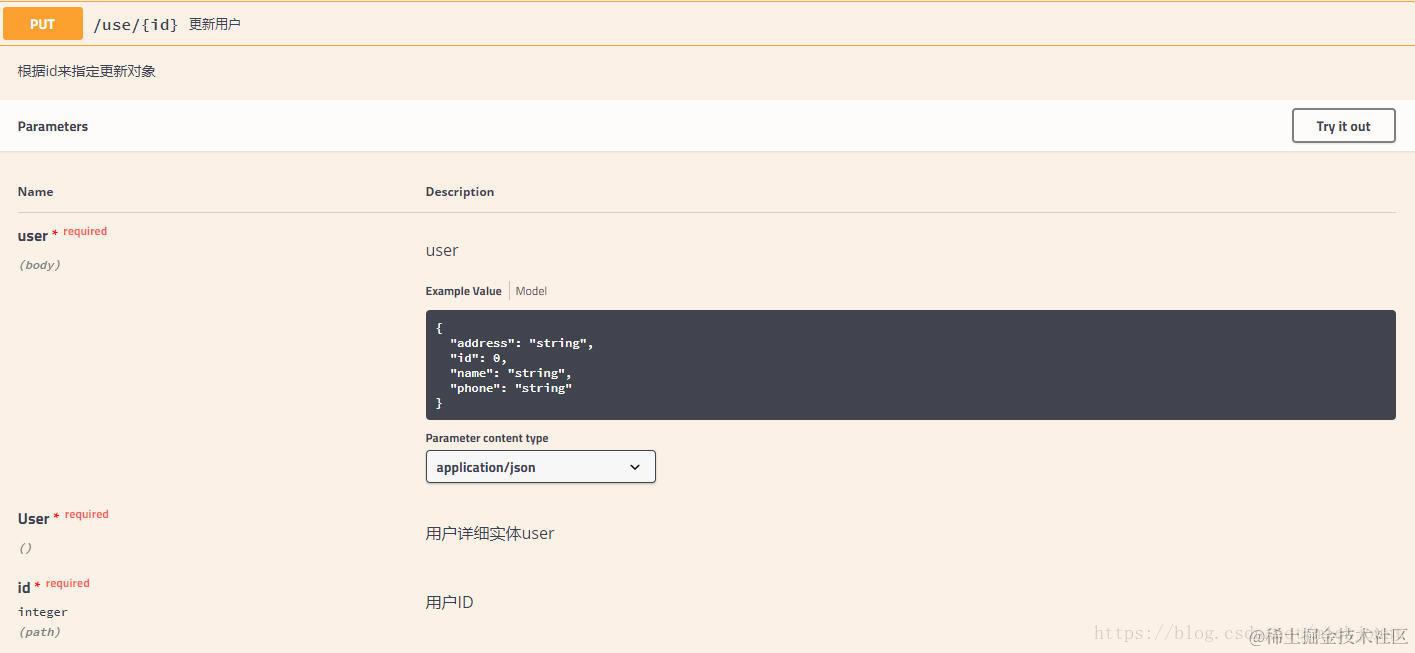The image size is (1415, 653).
Task: Click the lowercase user parameter name
Action: 33,236
